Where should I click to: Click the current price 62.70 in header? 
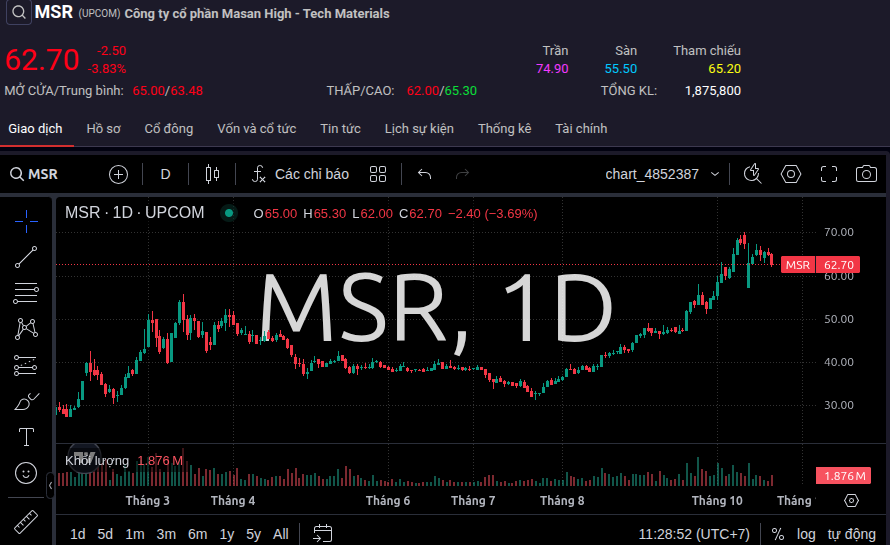coord(43,60)
